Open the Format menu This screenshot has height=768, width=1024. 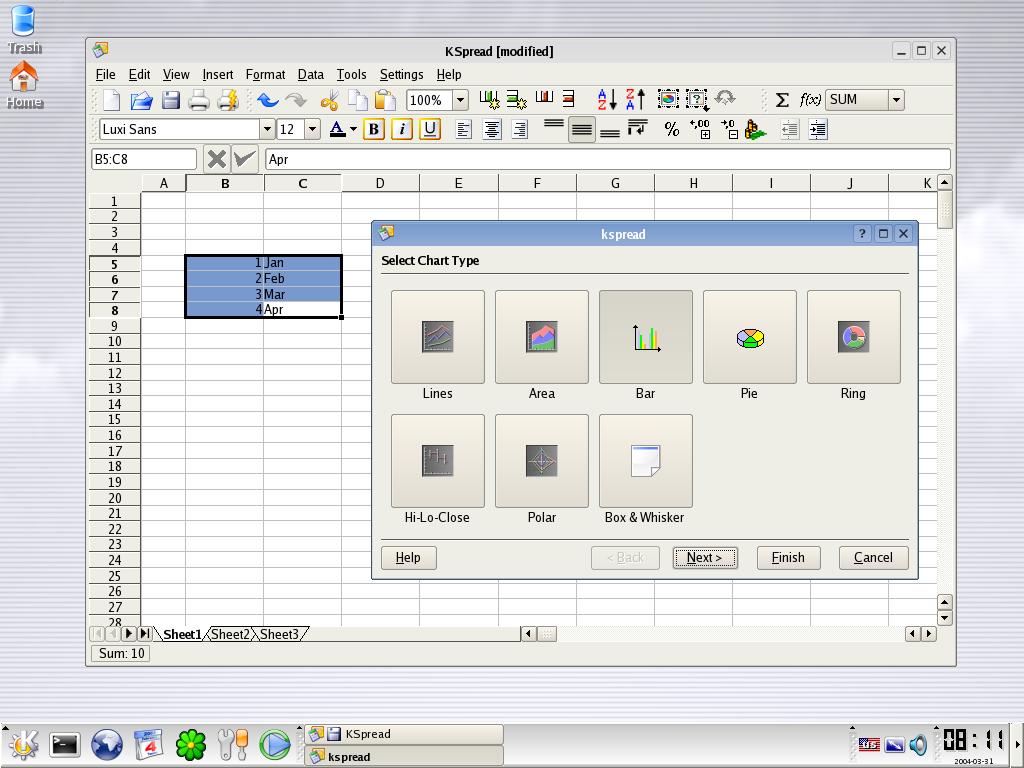coord(265,74)
